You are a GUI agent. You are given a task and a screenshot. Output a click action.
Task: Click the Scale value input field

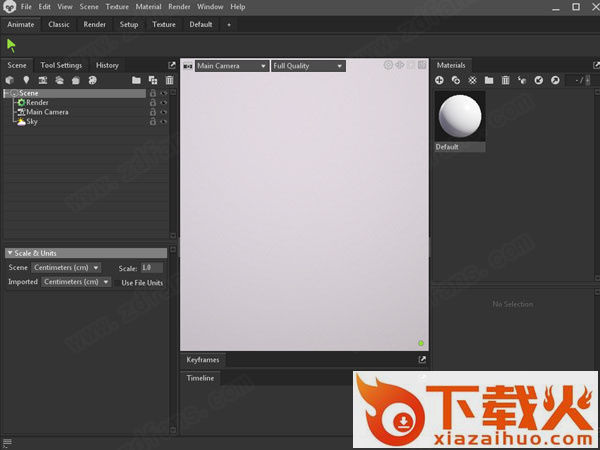pyautogui.click(x=152, y=268)
